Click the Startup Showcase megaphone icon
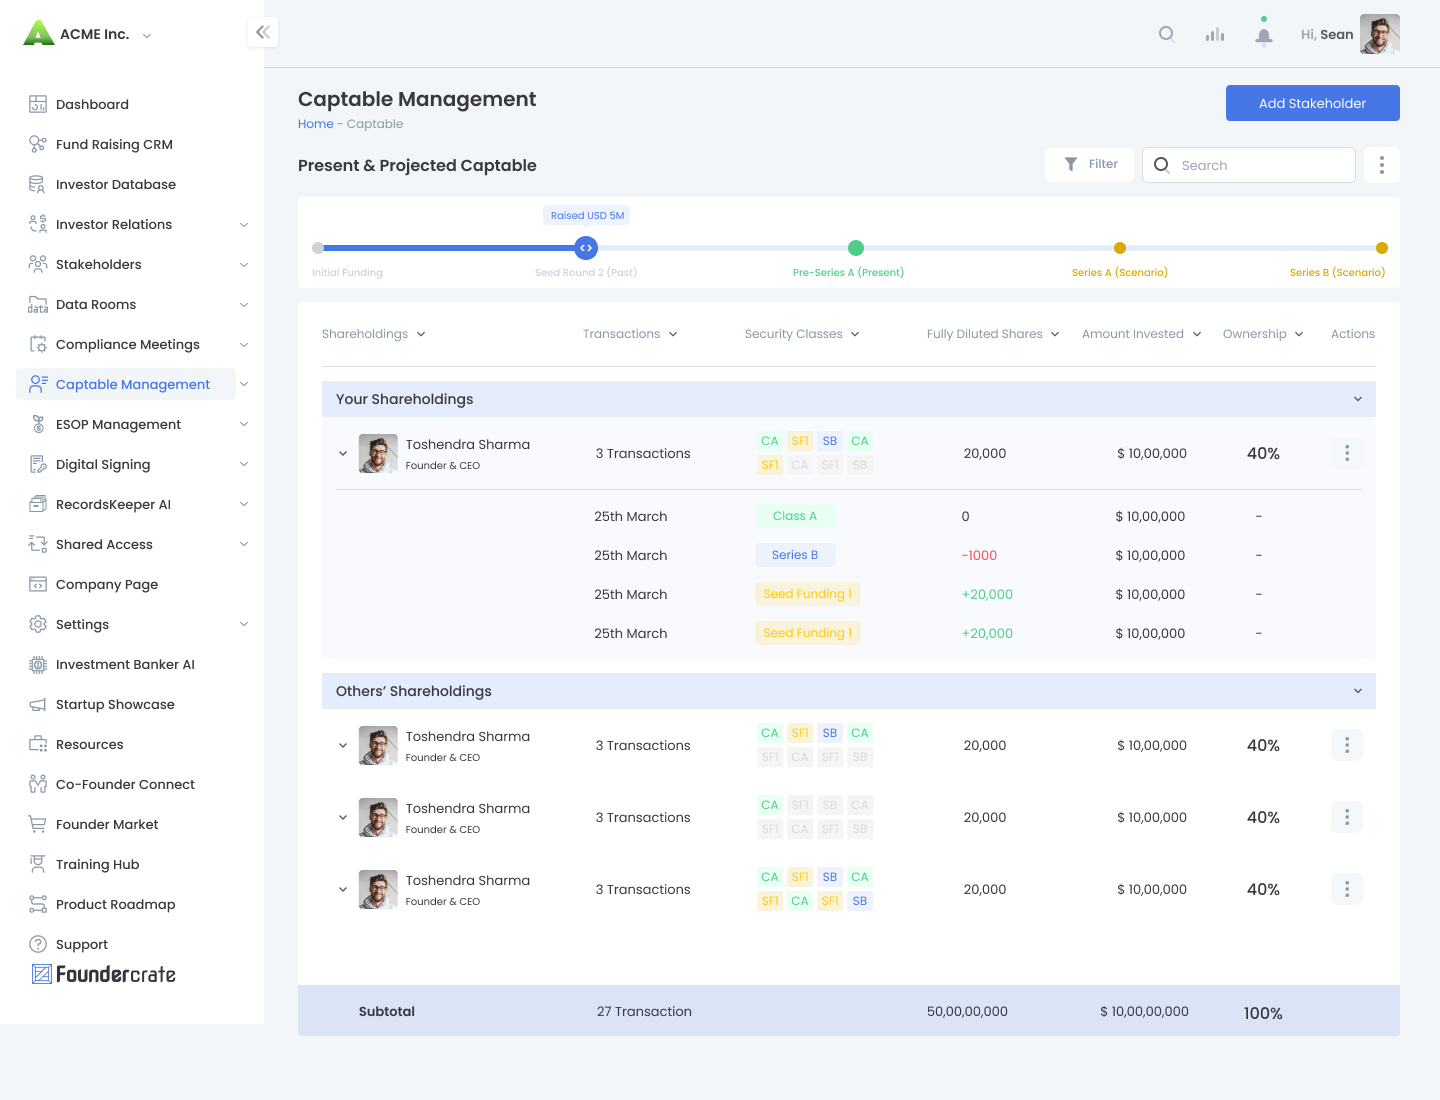 (38, 704)
